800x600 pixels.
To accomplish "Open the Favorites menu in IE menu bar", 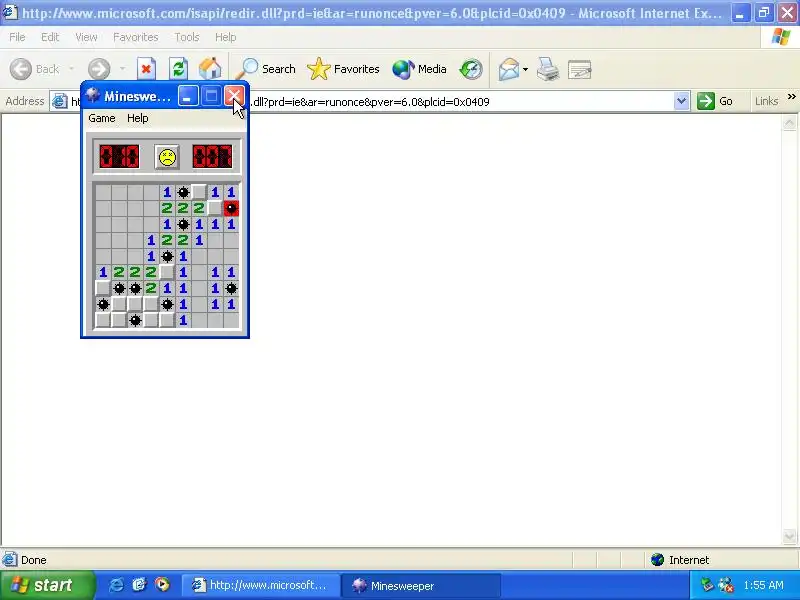I will [x=136, y=37].
